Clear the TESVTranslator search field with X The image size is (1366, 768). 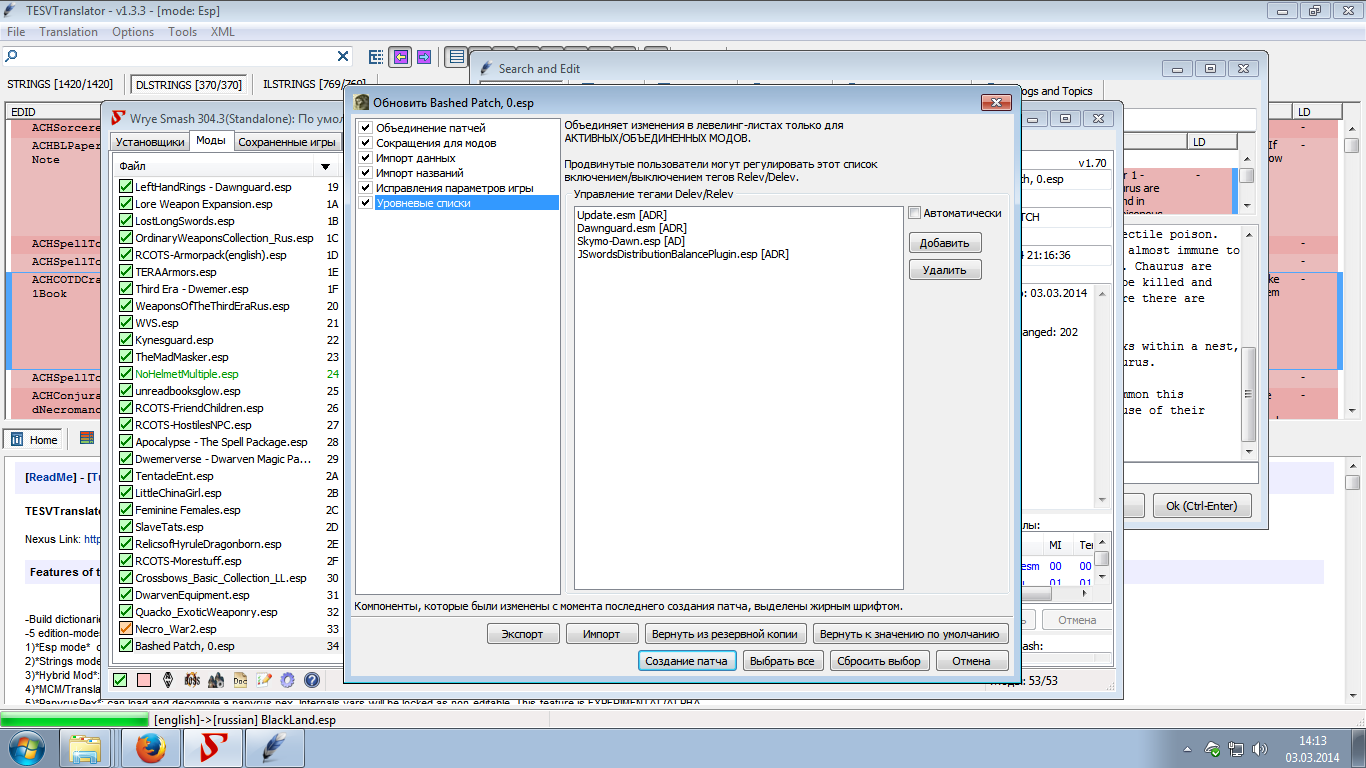coord(343,57)
